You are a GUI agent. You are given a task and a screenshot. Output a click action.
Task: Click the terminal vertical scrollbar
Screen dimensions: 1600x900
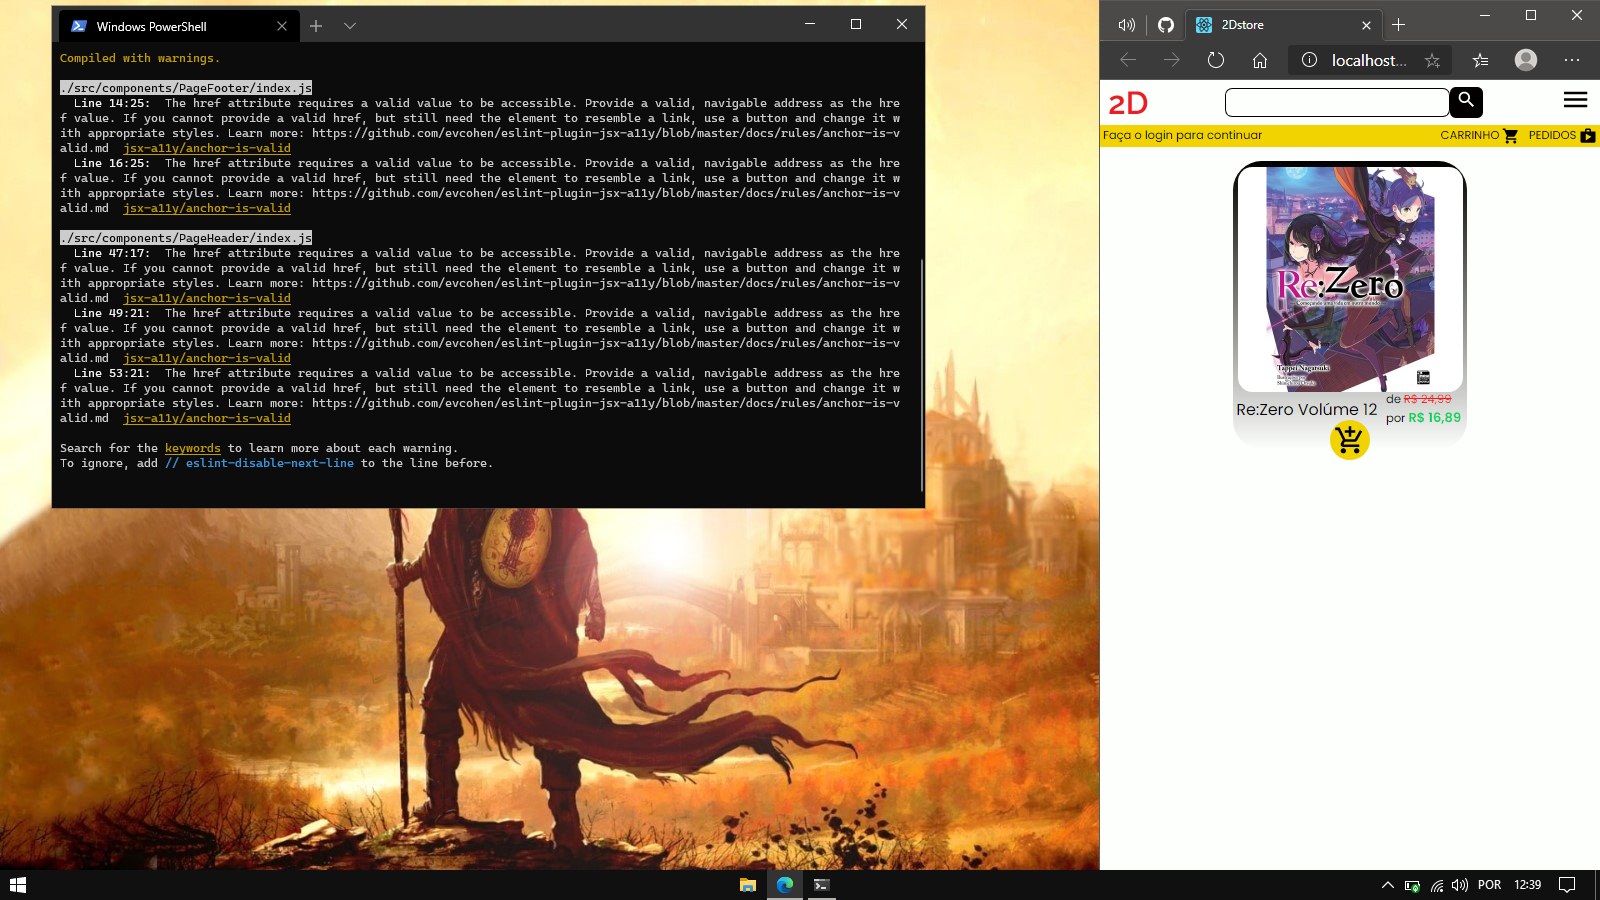pos(921,375)
